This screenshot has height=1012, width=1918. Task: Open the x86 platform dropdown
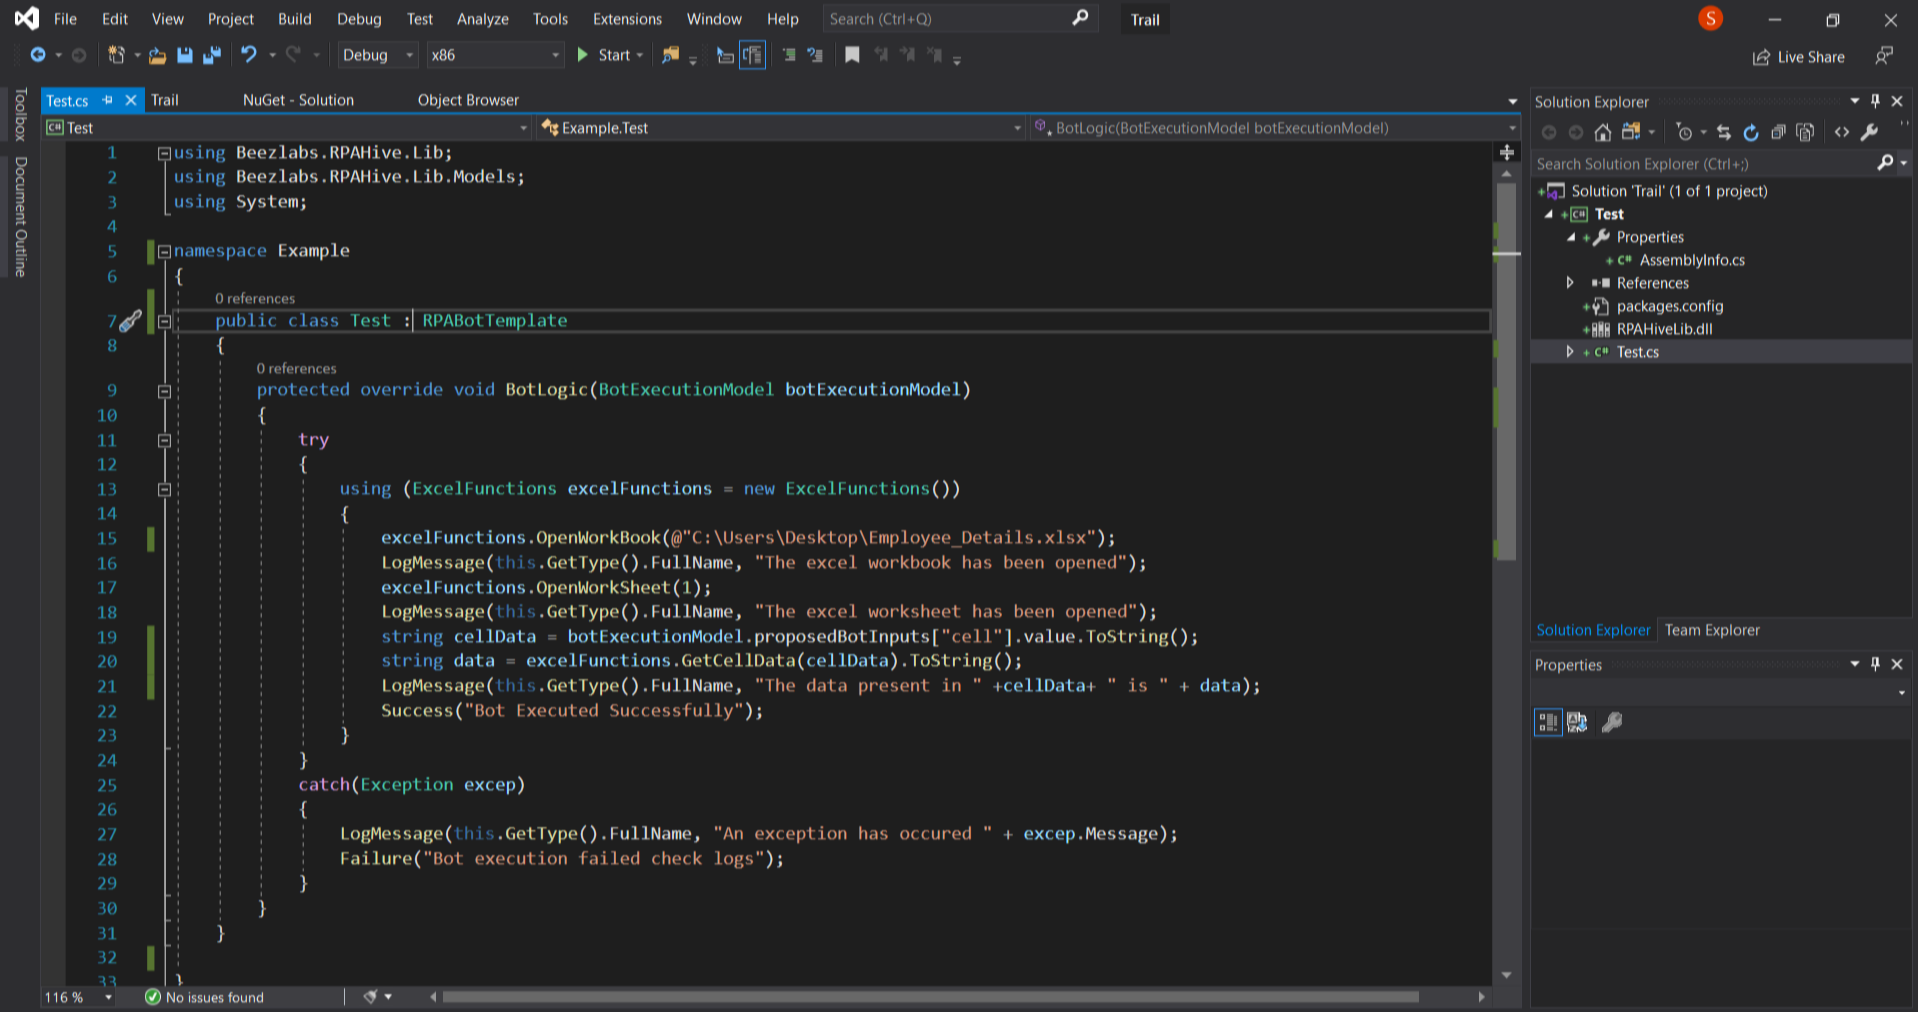point(494,55)
